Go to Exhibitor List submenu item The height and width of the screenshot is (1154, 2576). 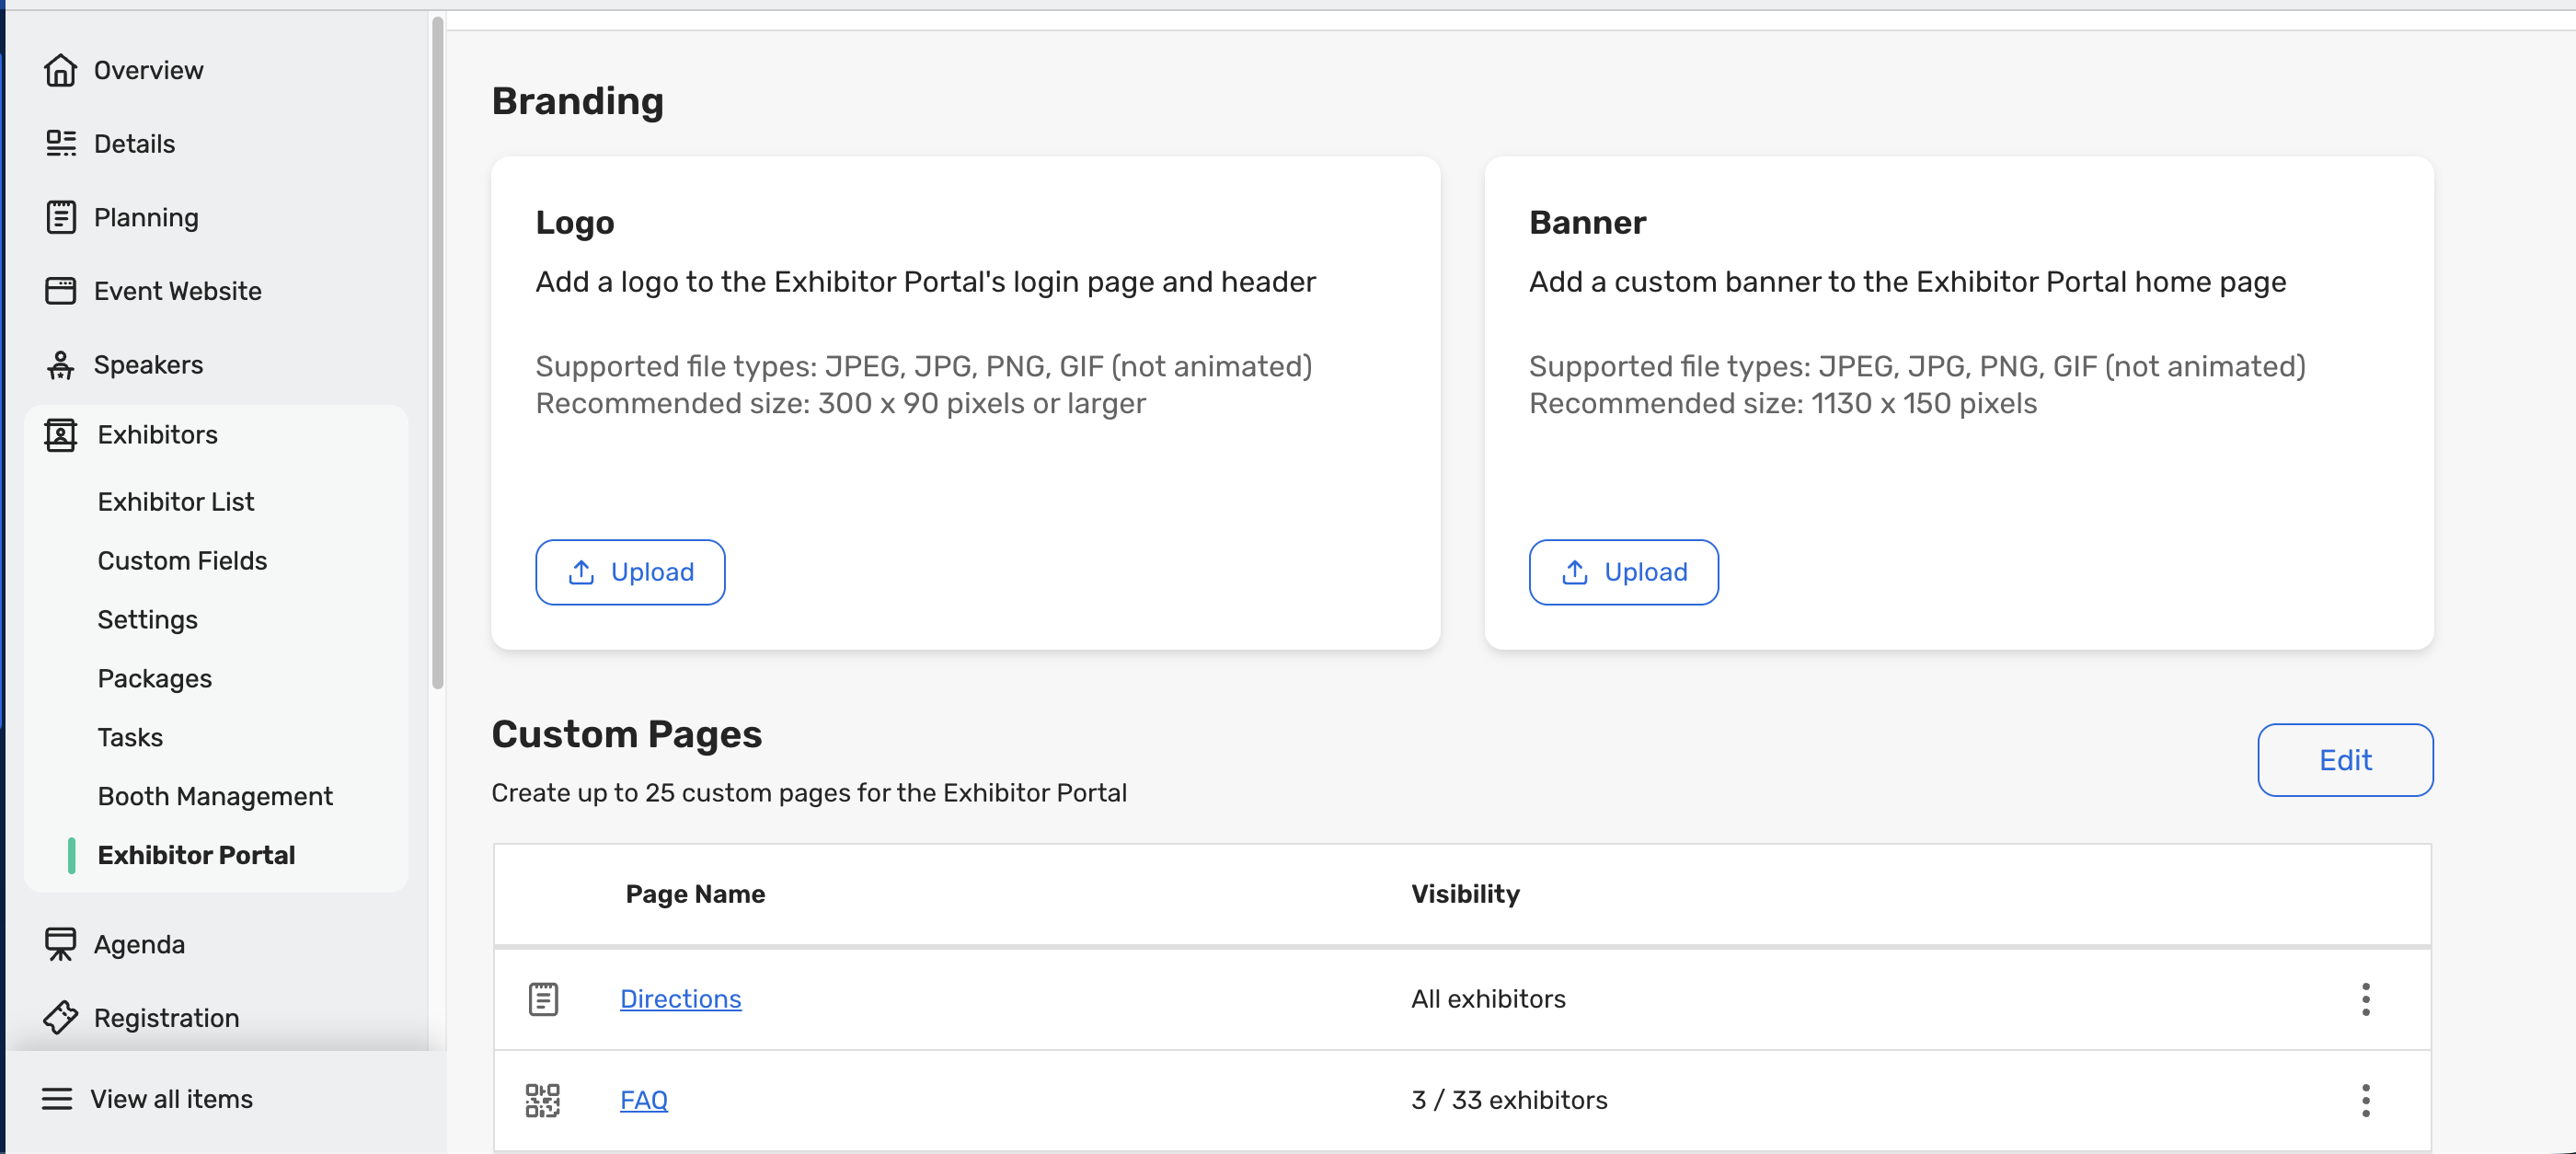click(176, 502)
